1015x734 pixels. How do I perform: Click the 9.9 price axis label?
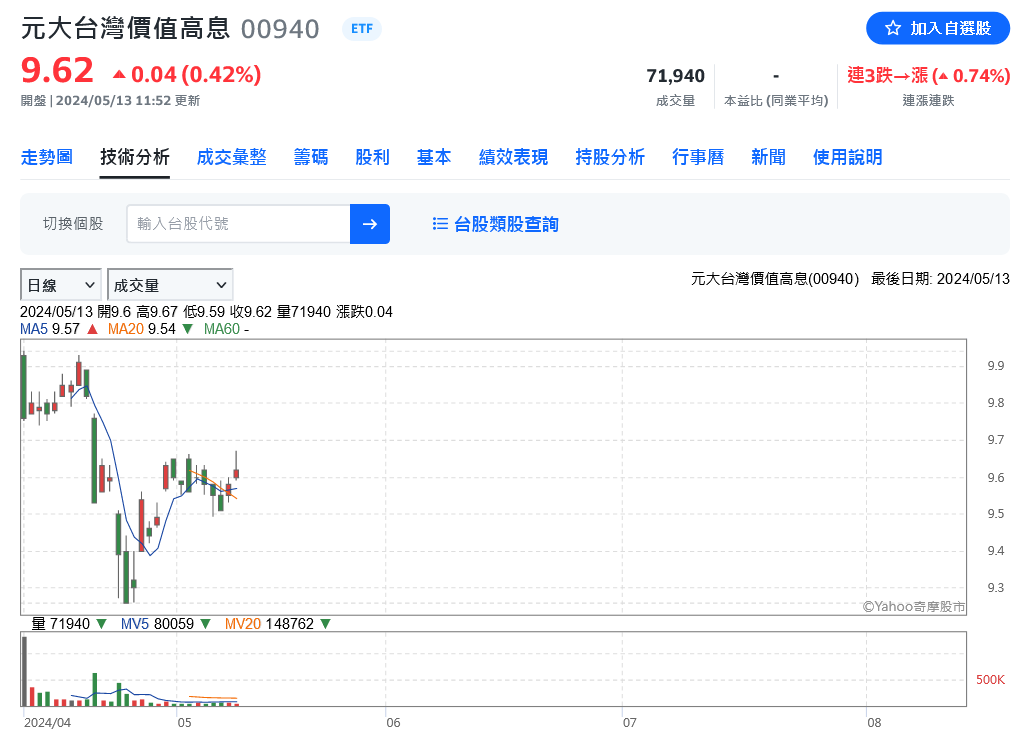pos(996,366)
